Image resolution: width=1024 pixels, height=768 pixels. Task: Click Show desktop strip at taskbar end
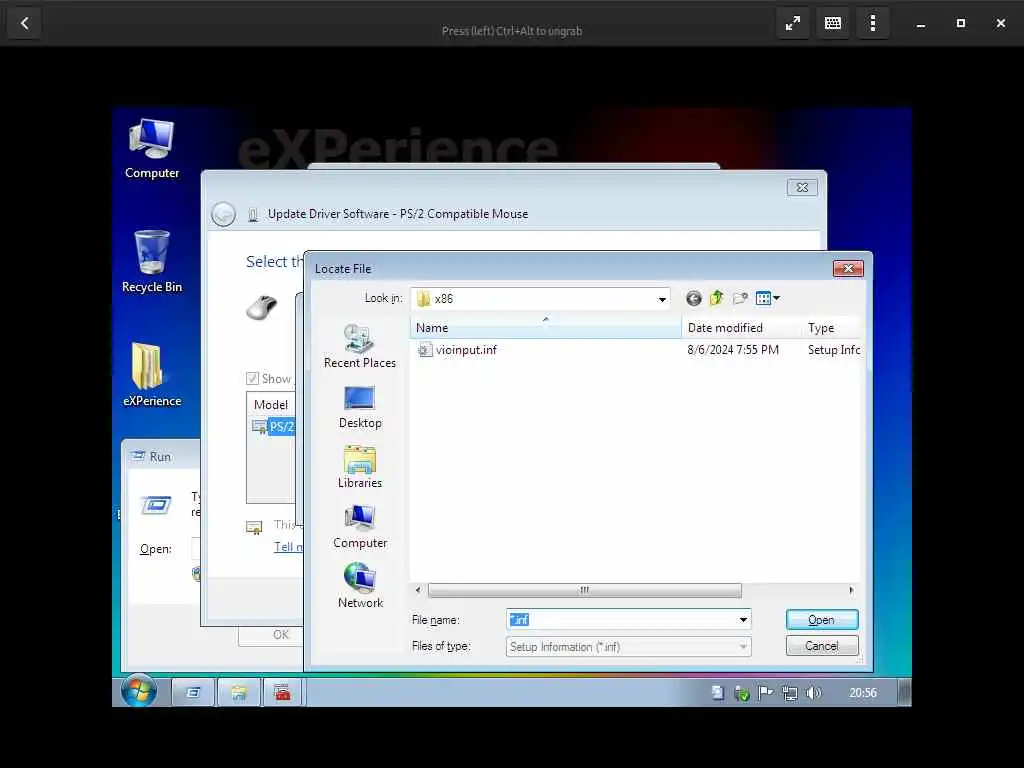point(904,693)
